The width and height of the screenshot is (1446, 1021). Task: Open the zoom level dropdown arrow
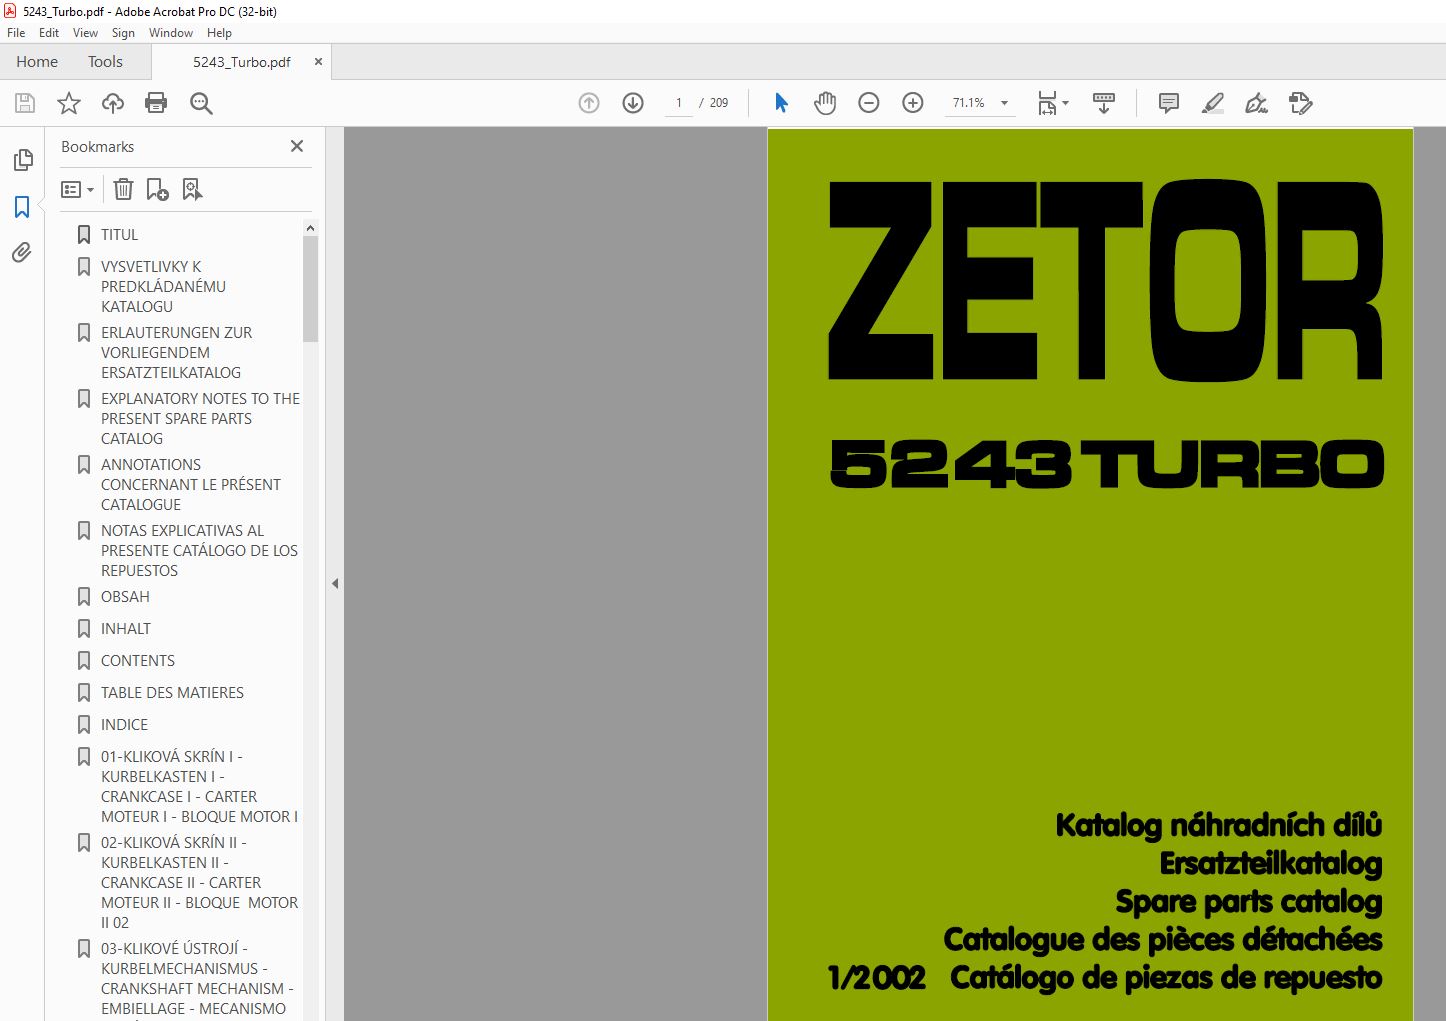point(1004,103)
